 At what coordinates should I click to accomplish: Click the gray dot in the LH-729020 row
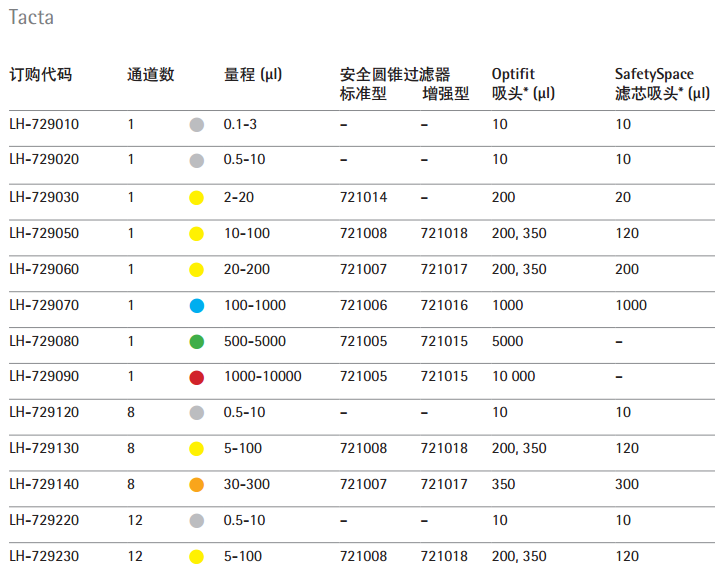pyautogui.click(x=197, y=160)
